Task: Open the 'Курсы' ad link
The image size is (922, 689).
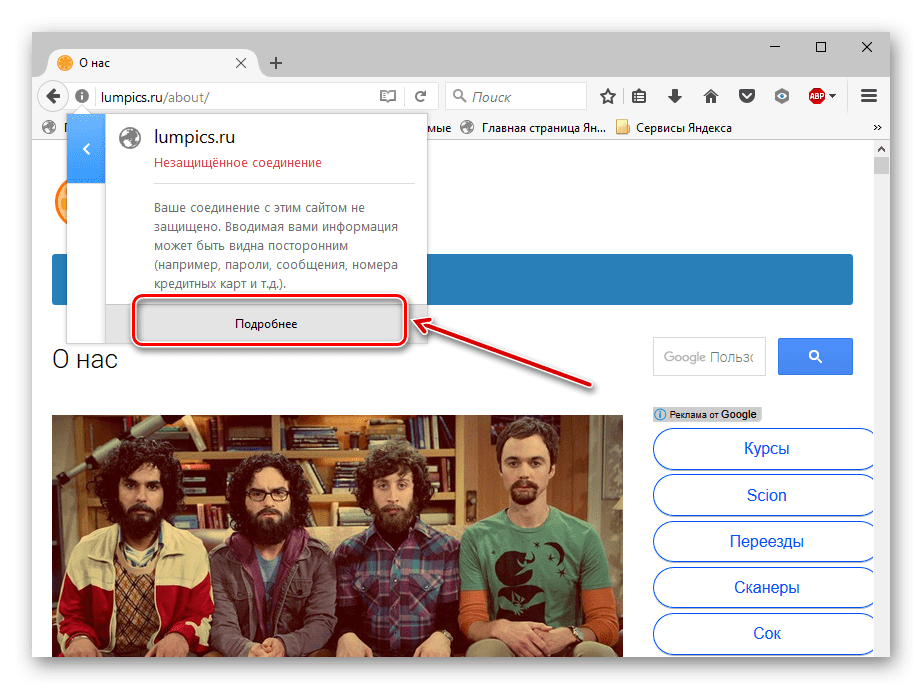Action: coord(764,449)
